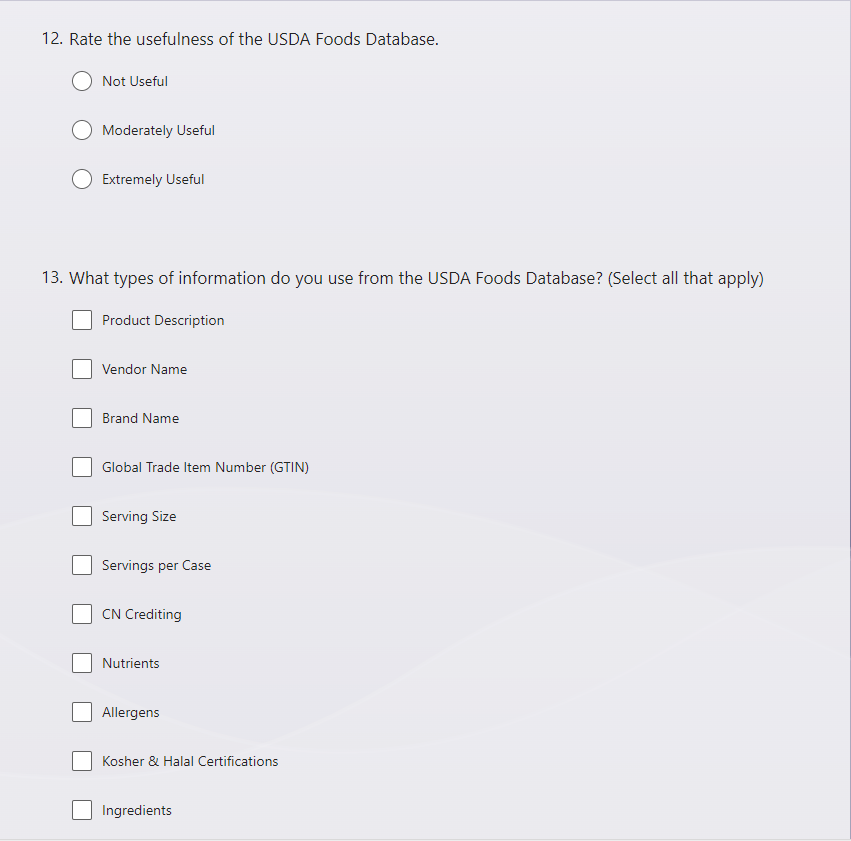This screenshot has width=851, height=841.
Task: Enable the Nutrients checkbox
Action: click(x=82, y=663)
